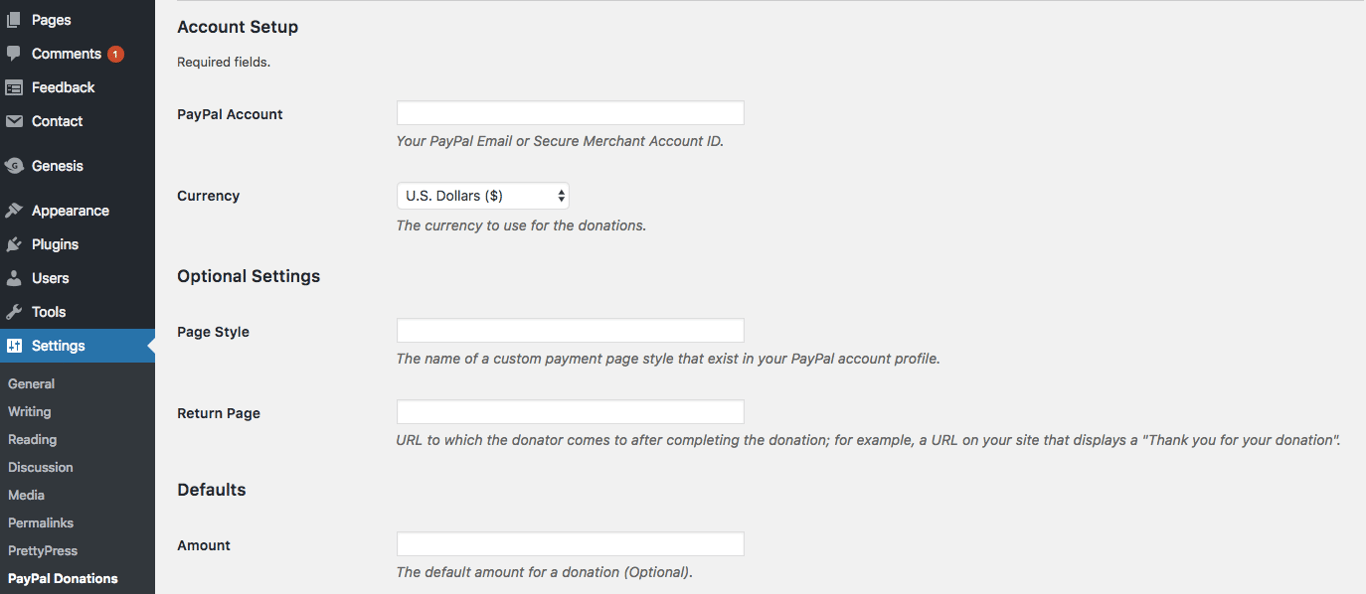Click inside the PayPal Account field
Screen dimensions: 1366x594
570,112
